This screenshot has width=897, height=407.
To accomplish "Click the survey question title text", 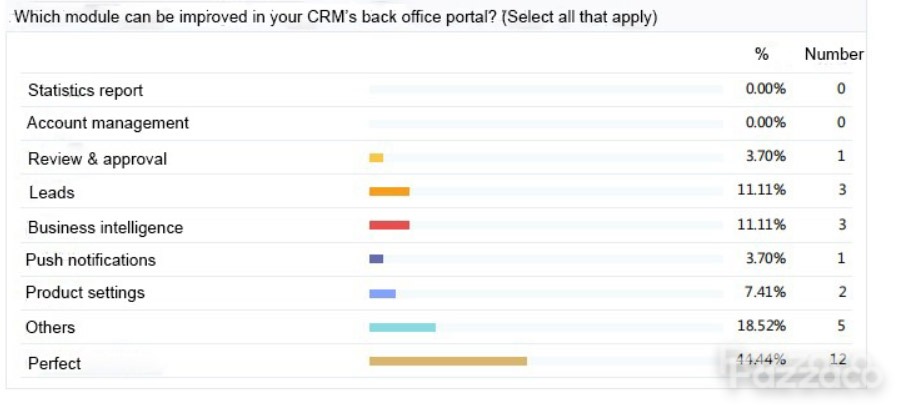I will tap(335, 17).
